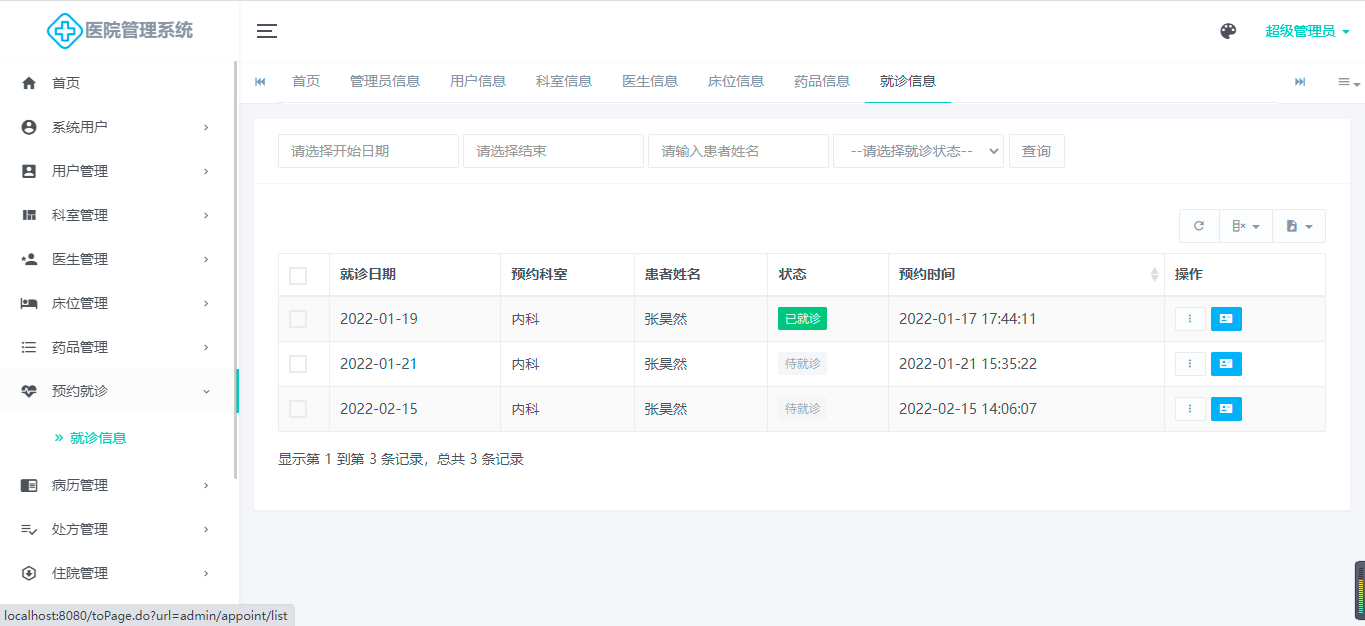Click the table refresh icon
Screen dimensions: 1365x626
click(1199, 226)
